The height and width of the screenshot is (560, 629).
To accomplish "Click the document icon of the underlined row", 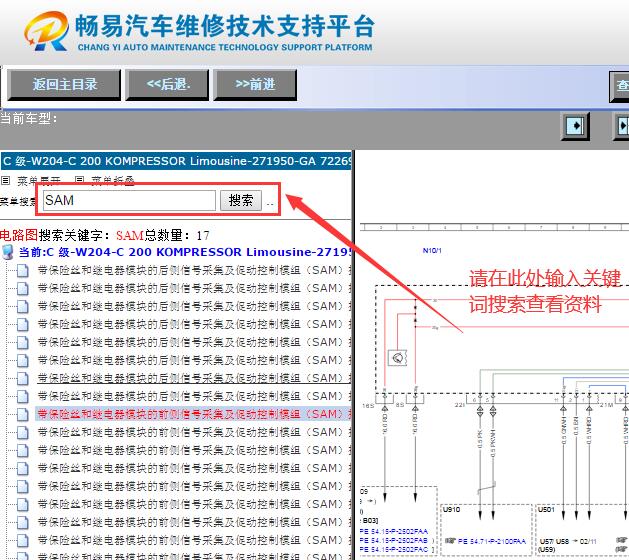I will pyautogui.click(x=22, y=378).
